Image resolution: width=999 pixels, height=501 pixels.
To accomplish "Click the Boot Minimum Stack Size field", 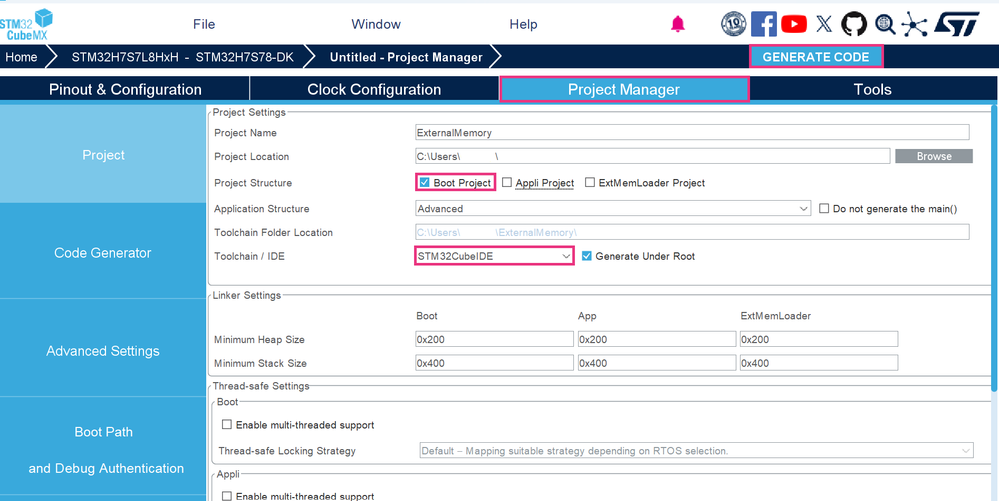I will [x=494, y=363].
